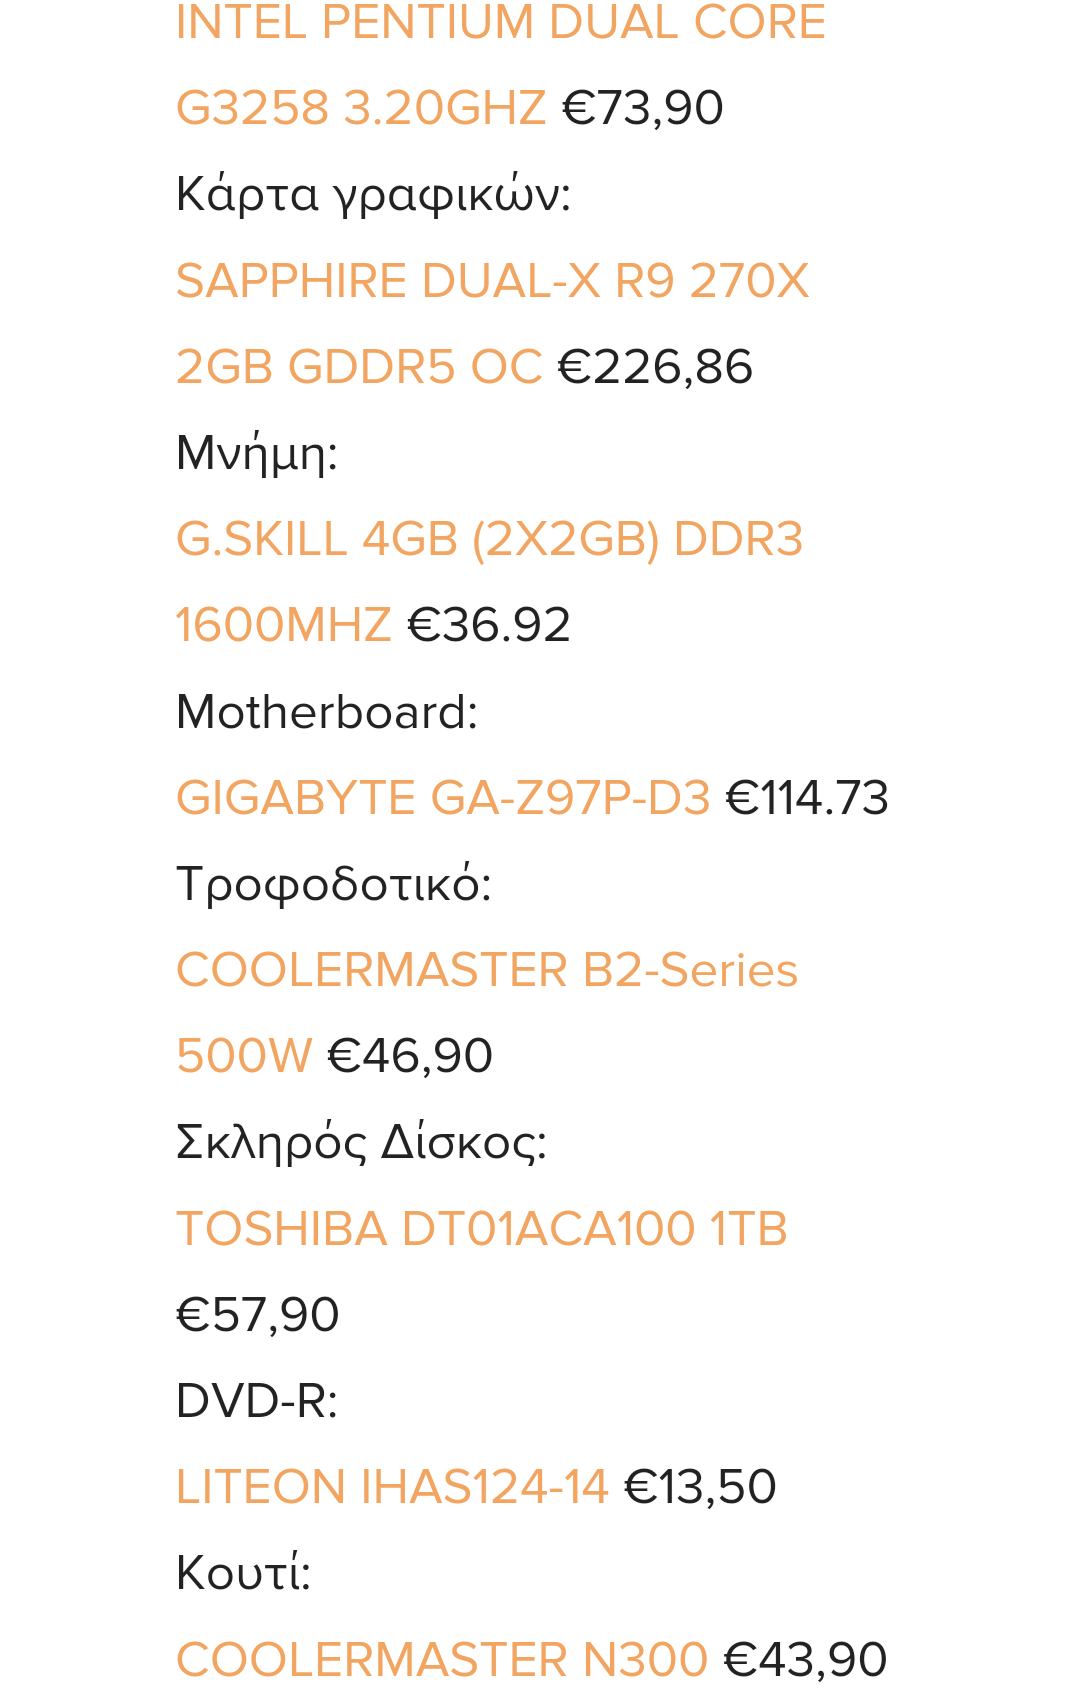Click the Τροφοδοτικό label
Viewport: 1069px width, 1697px height.
(x=333, y=884)
